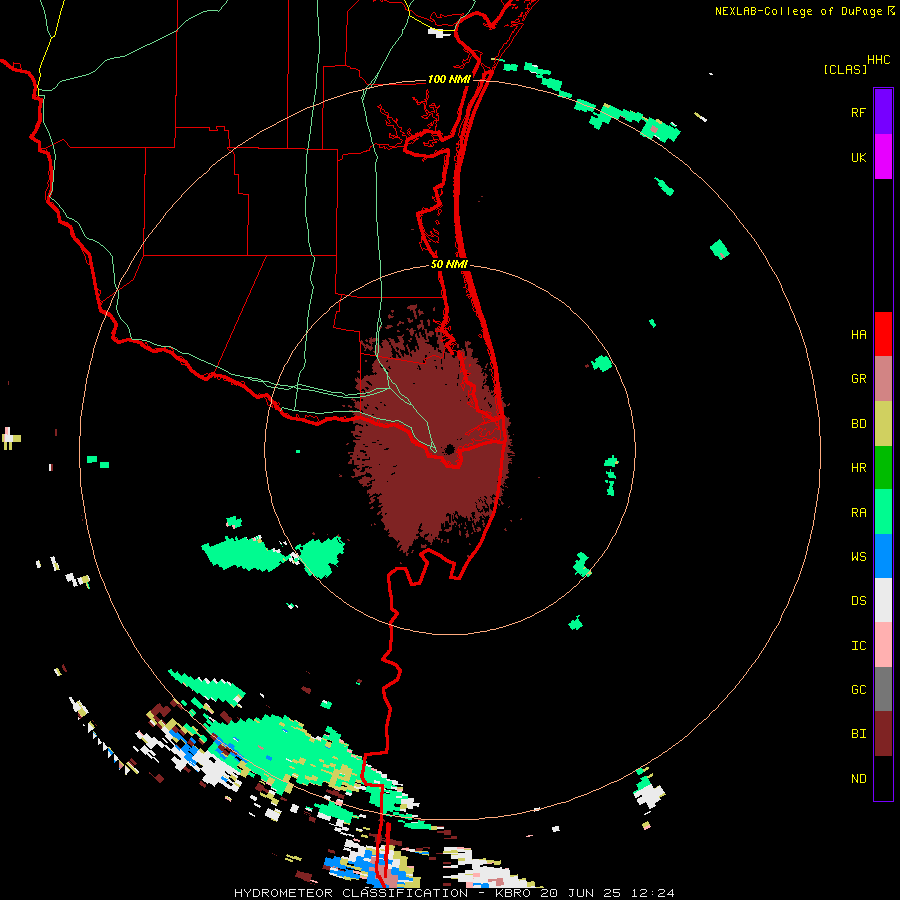The width and height of the screenshot is (900, 900).
Task: Click the 50 NMI range ring label
Action: 449,264
